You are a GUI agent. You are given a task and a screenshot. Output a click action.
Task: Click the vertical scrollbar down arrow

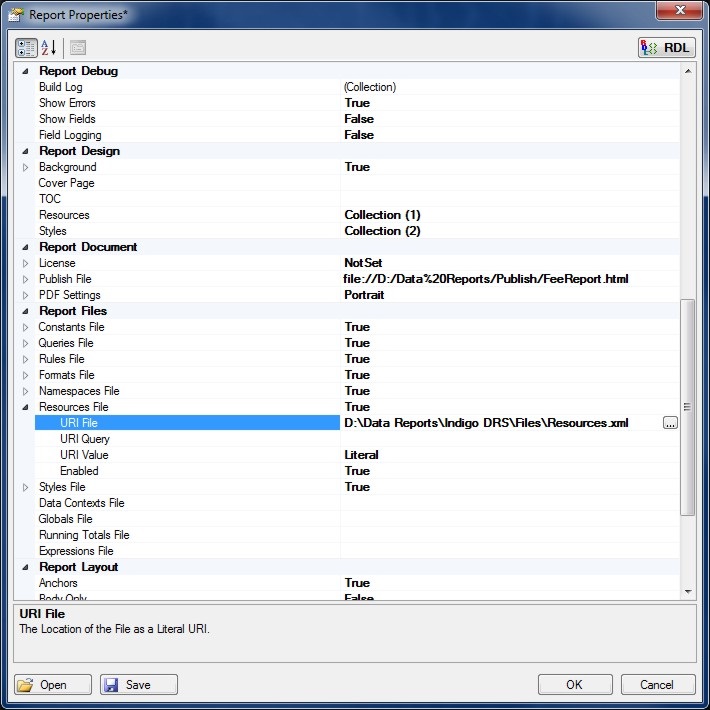(687, 592)
